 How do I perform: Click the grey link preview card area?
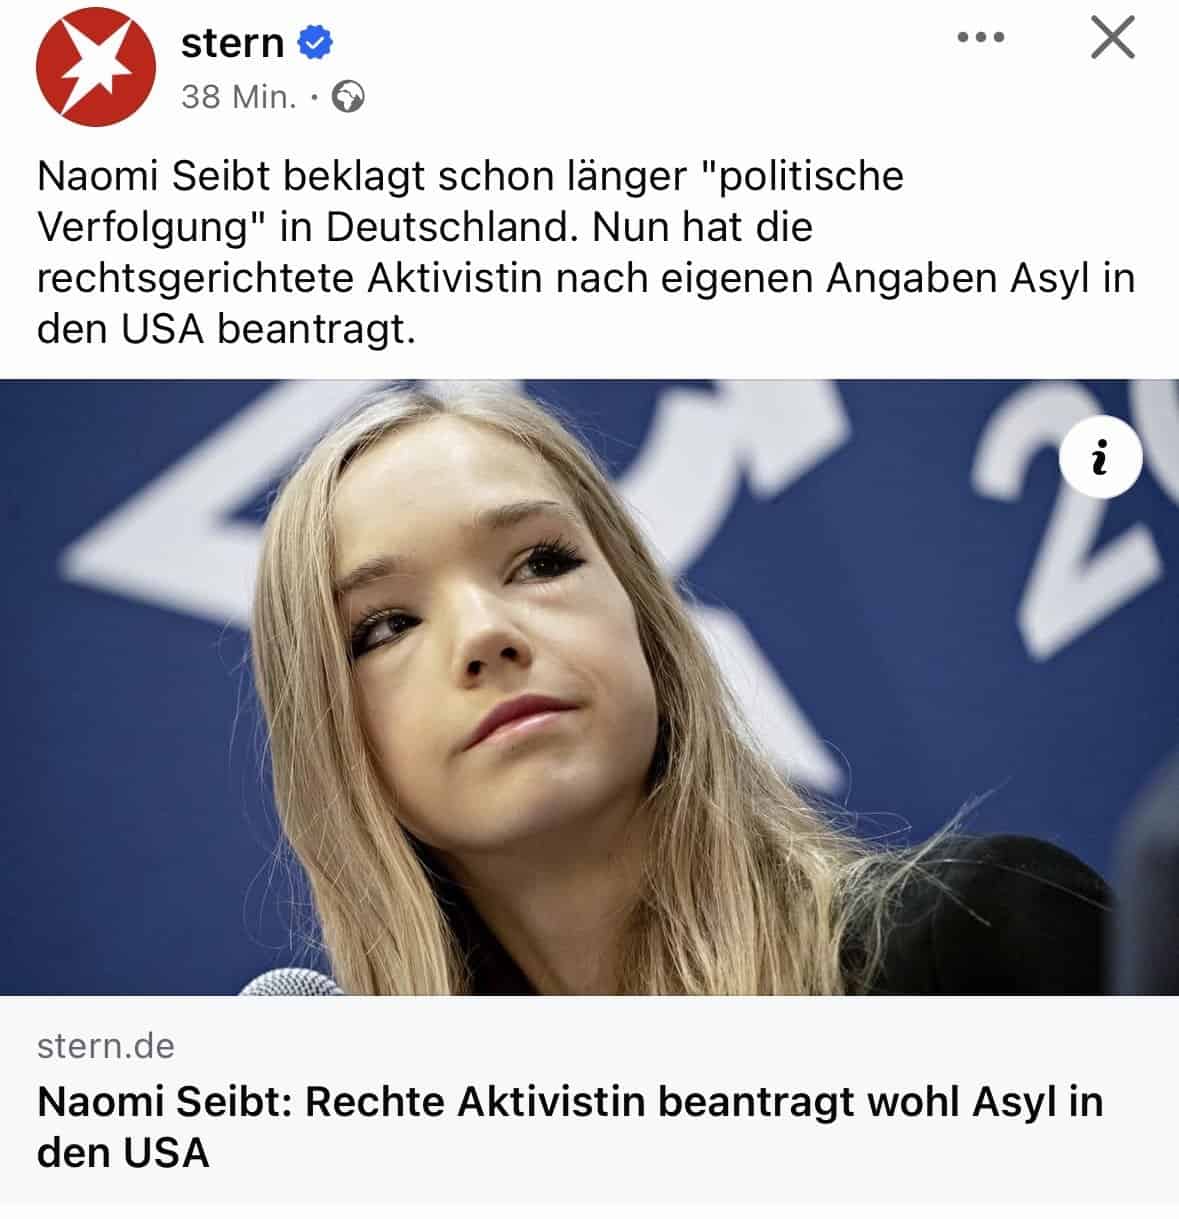pos(589,1100)
